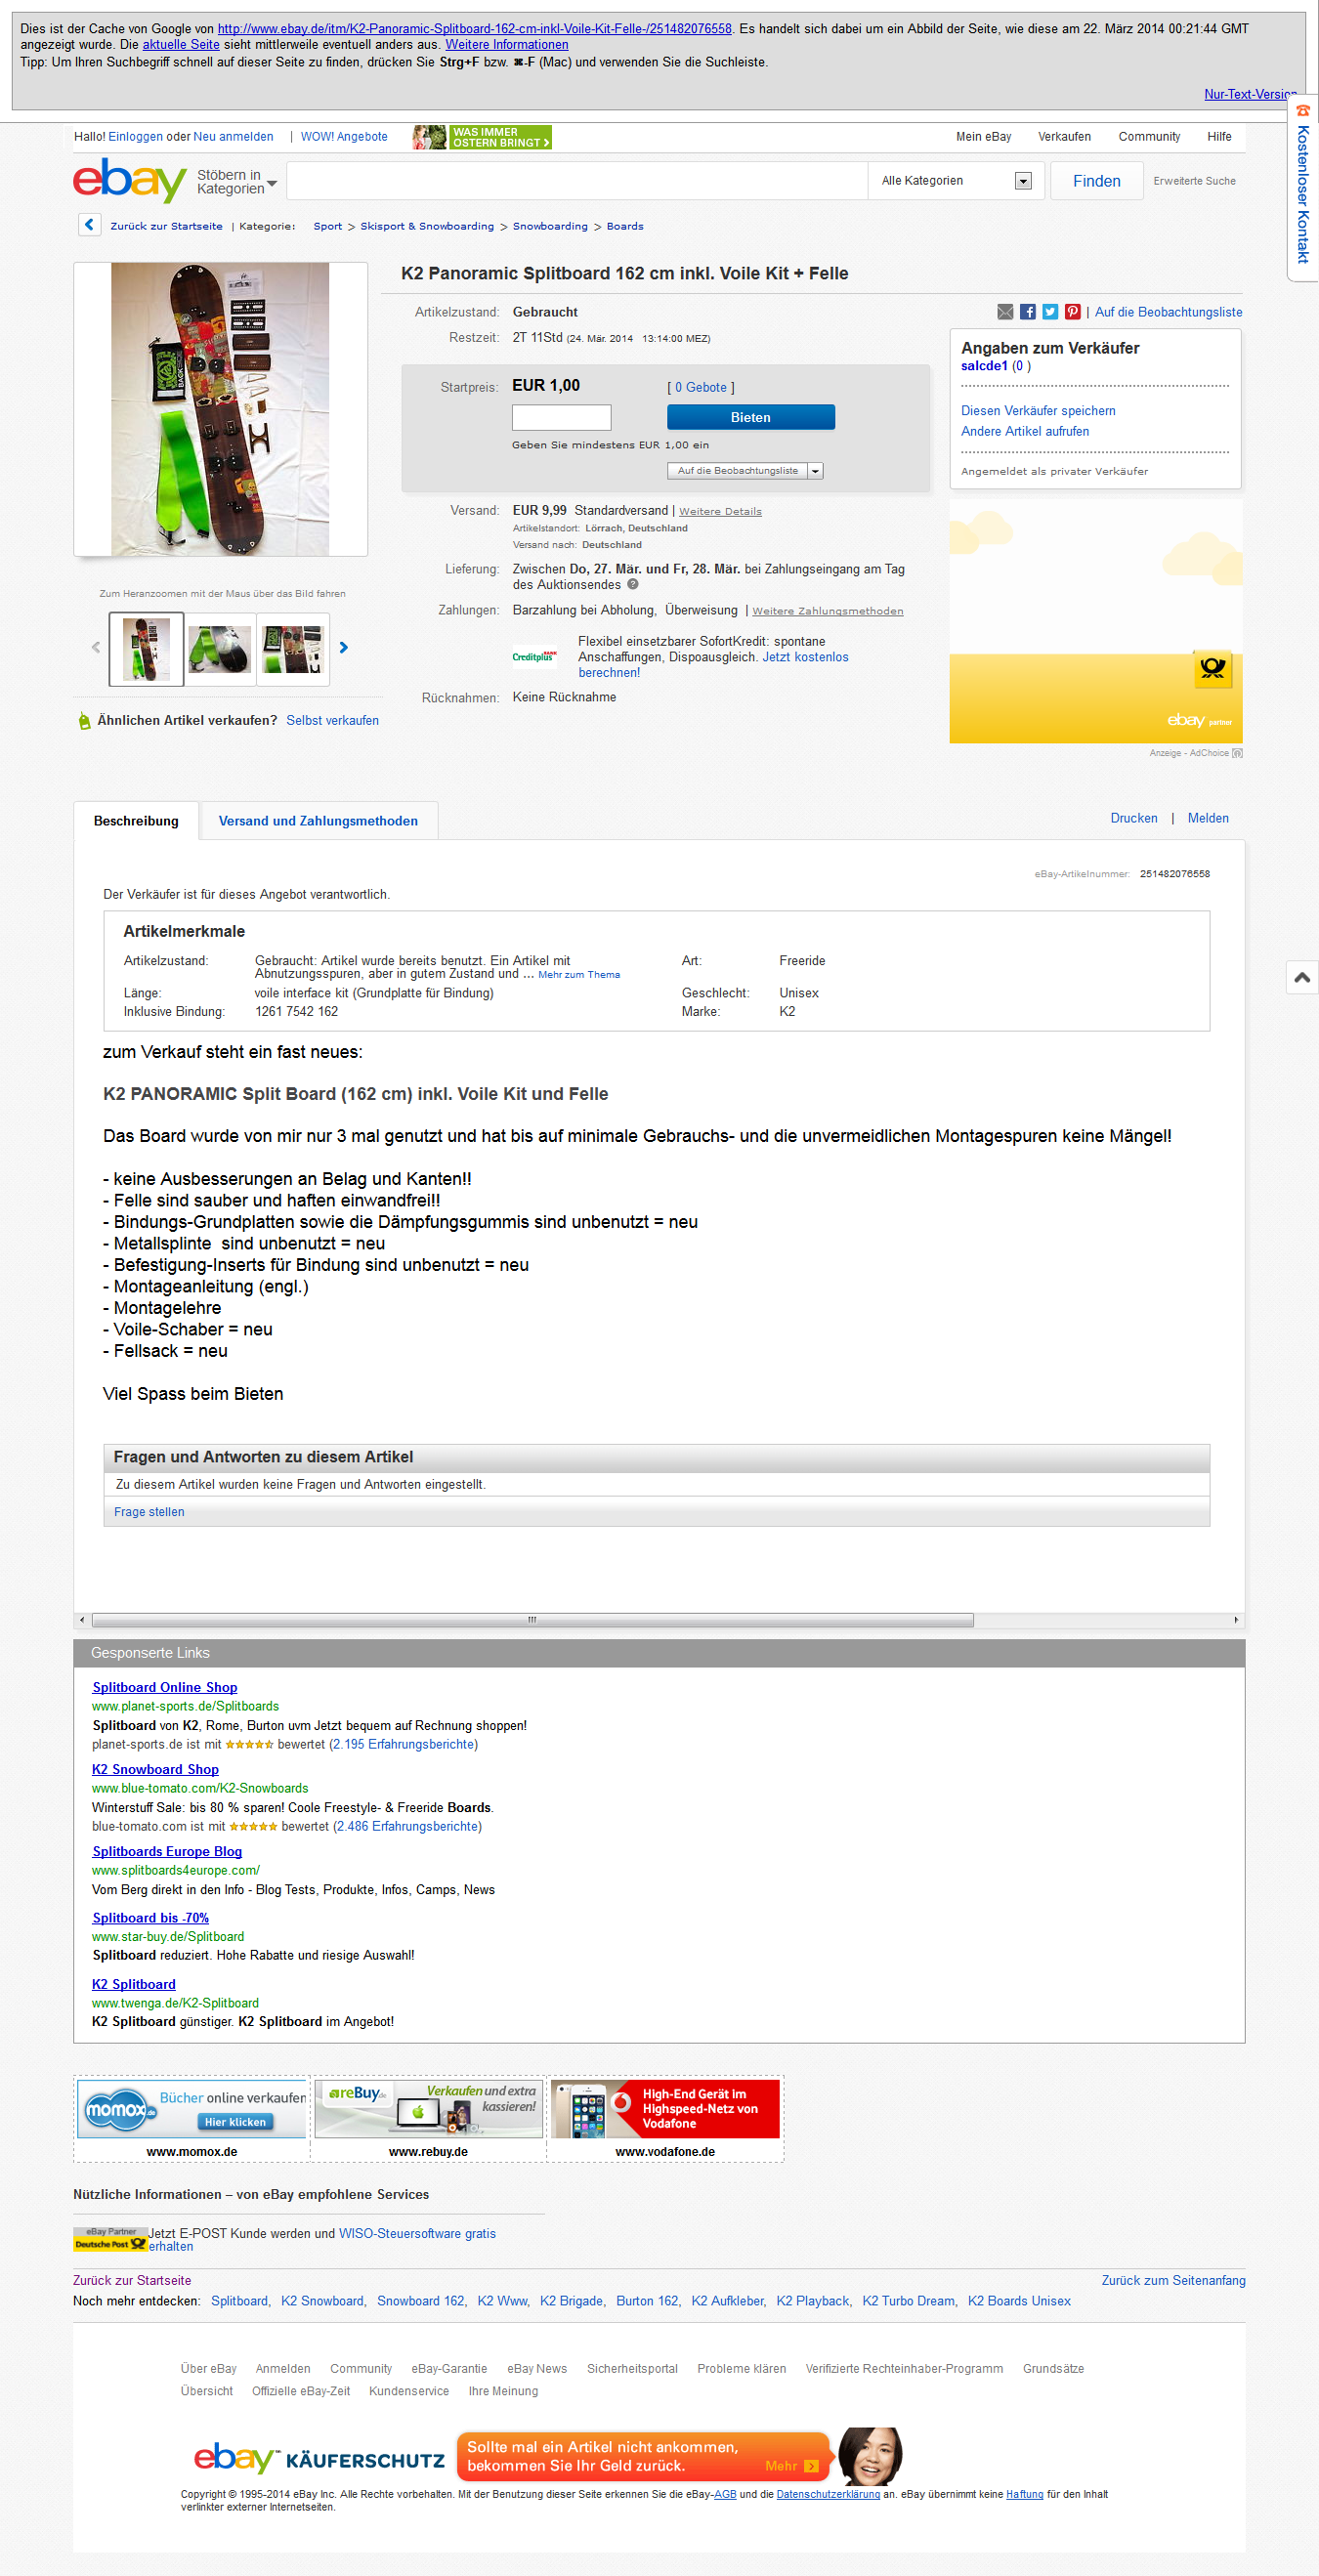Click the Melden link
The height and width of the screenshot is (2576, 1319).
pyautogui.click(x=1208, y=818)
